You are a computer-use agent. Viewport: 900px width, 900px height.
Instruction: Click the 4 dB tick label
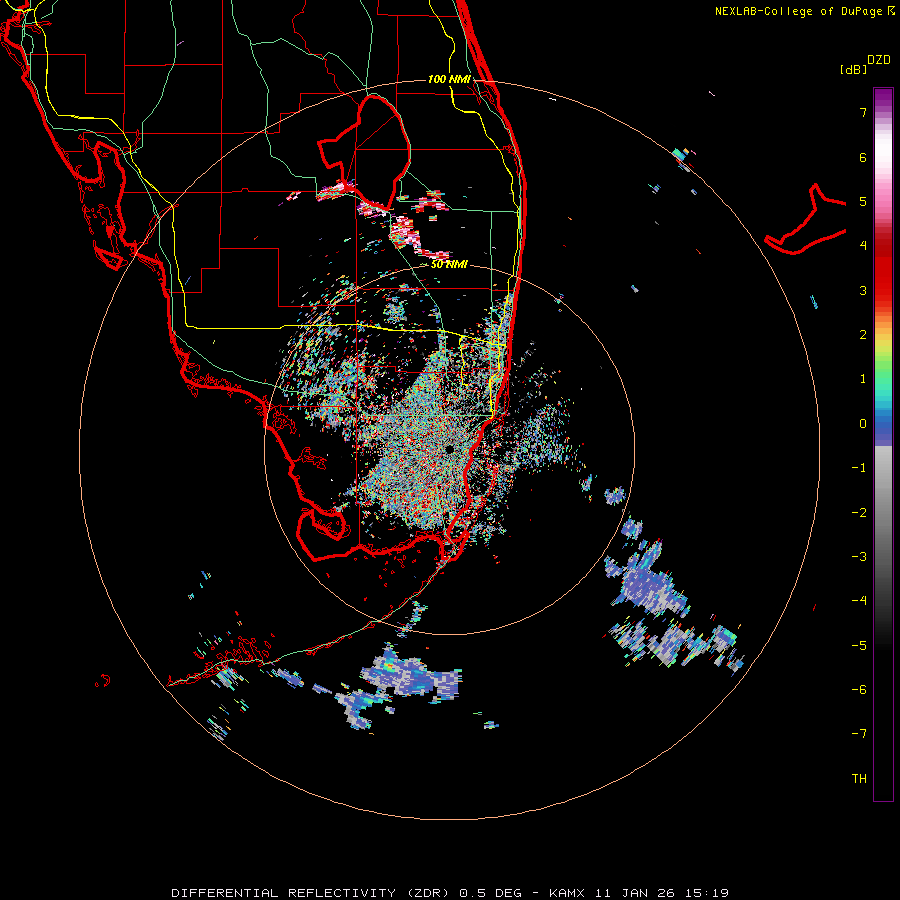(863, 246)
